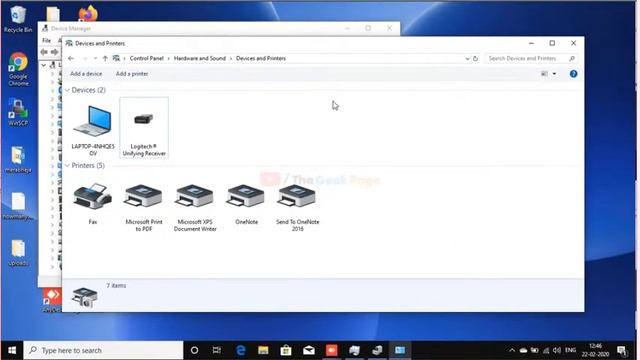Click the change view icon
Image resolution: width=640 pixels, height=360 pixels.
pos(544,74)
